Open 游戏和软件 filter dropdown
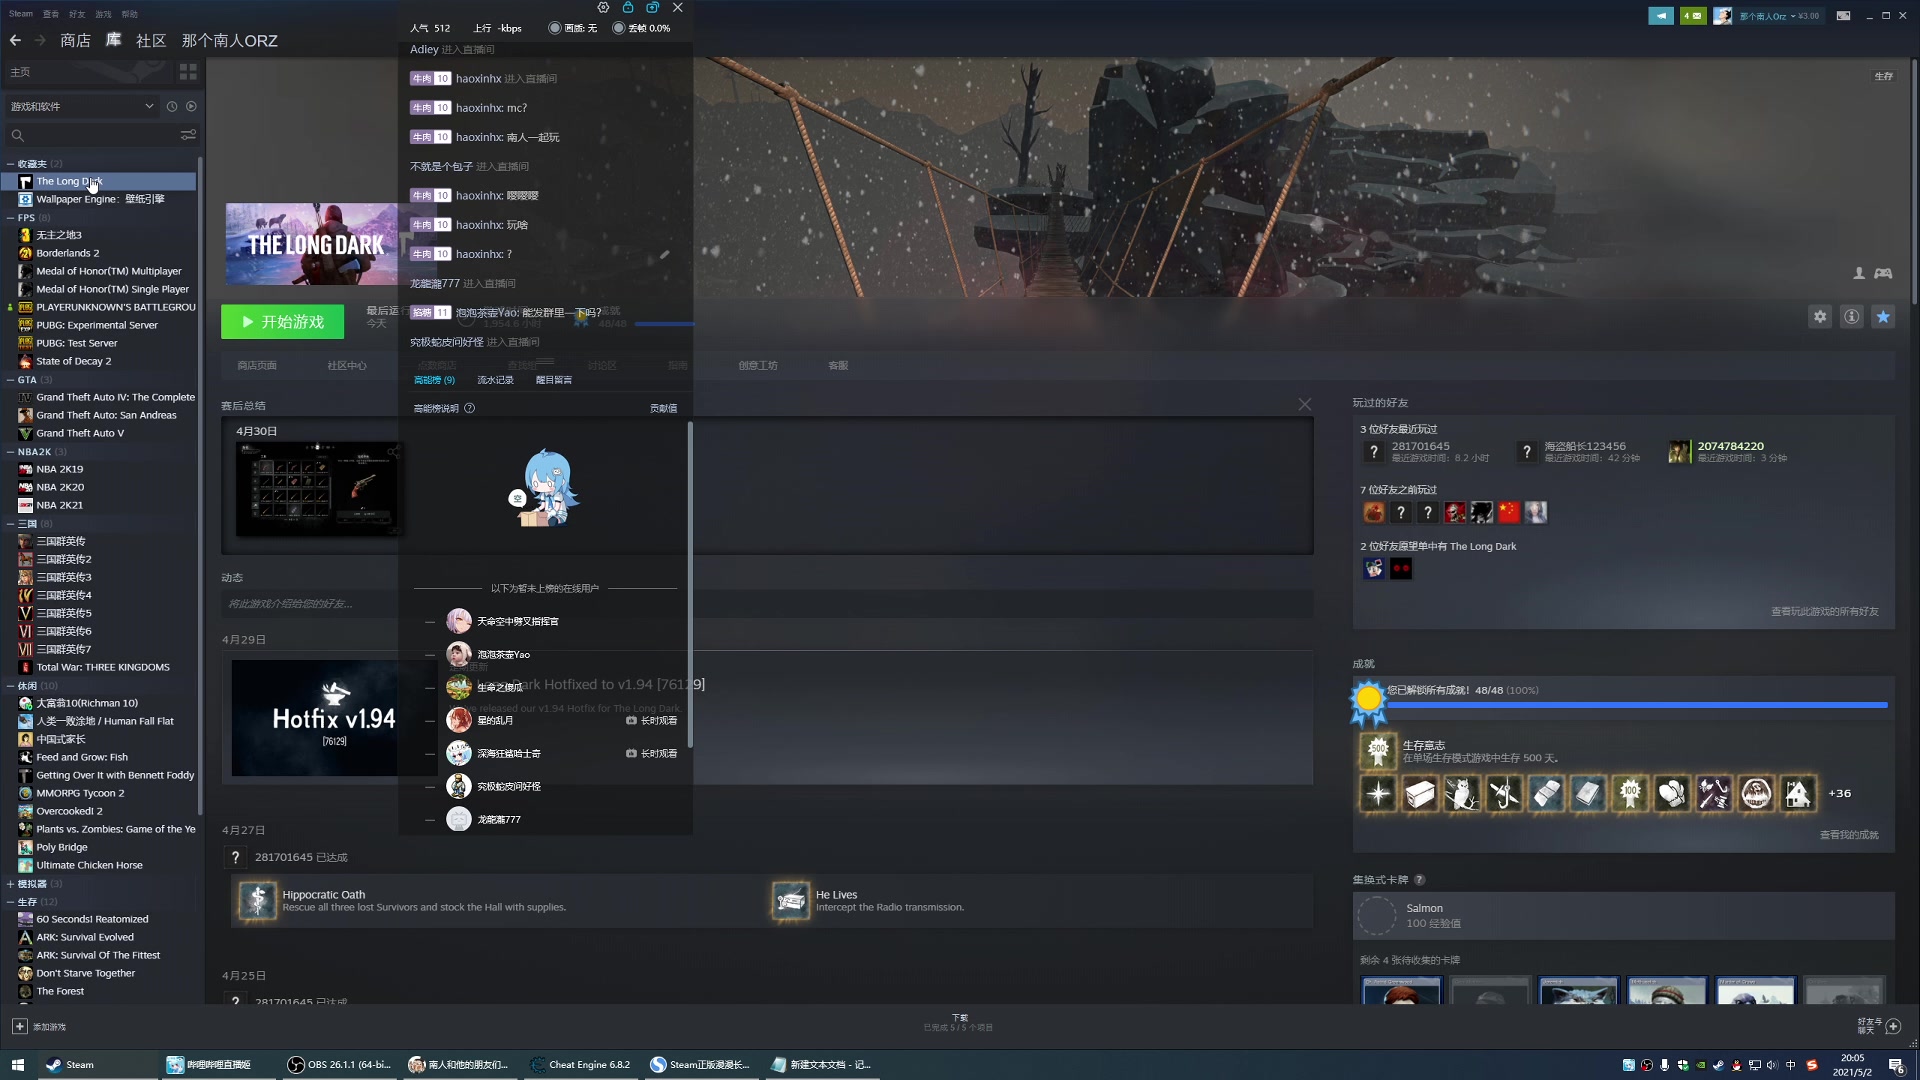The image size is (1920, 1080). 82,106
